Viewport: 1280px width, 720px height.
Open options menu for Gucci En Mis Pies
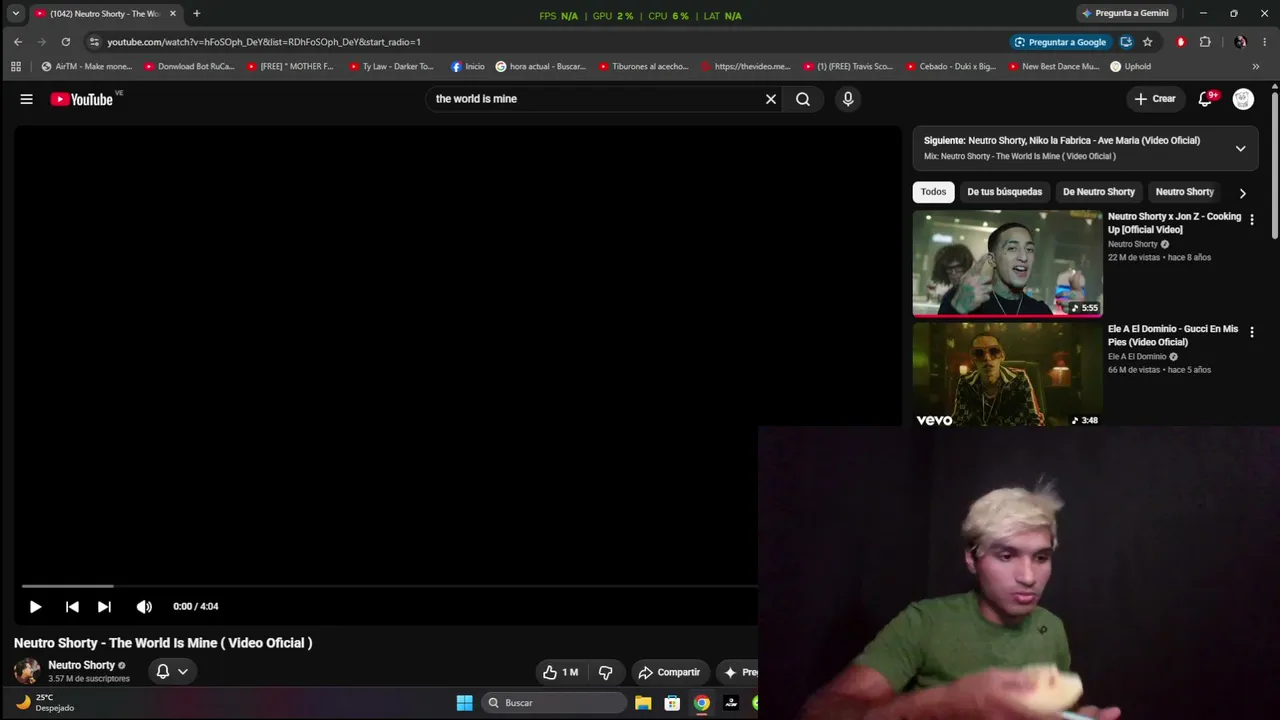(x=1251, y=332)
